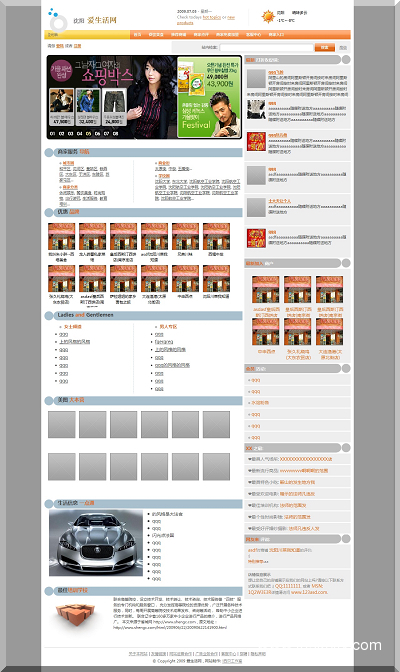Viewport: 400px width, 672px height.
Task: Click the last item in the orange navigation bar
Action: (x=276, y=35)
